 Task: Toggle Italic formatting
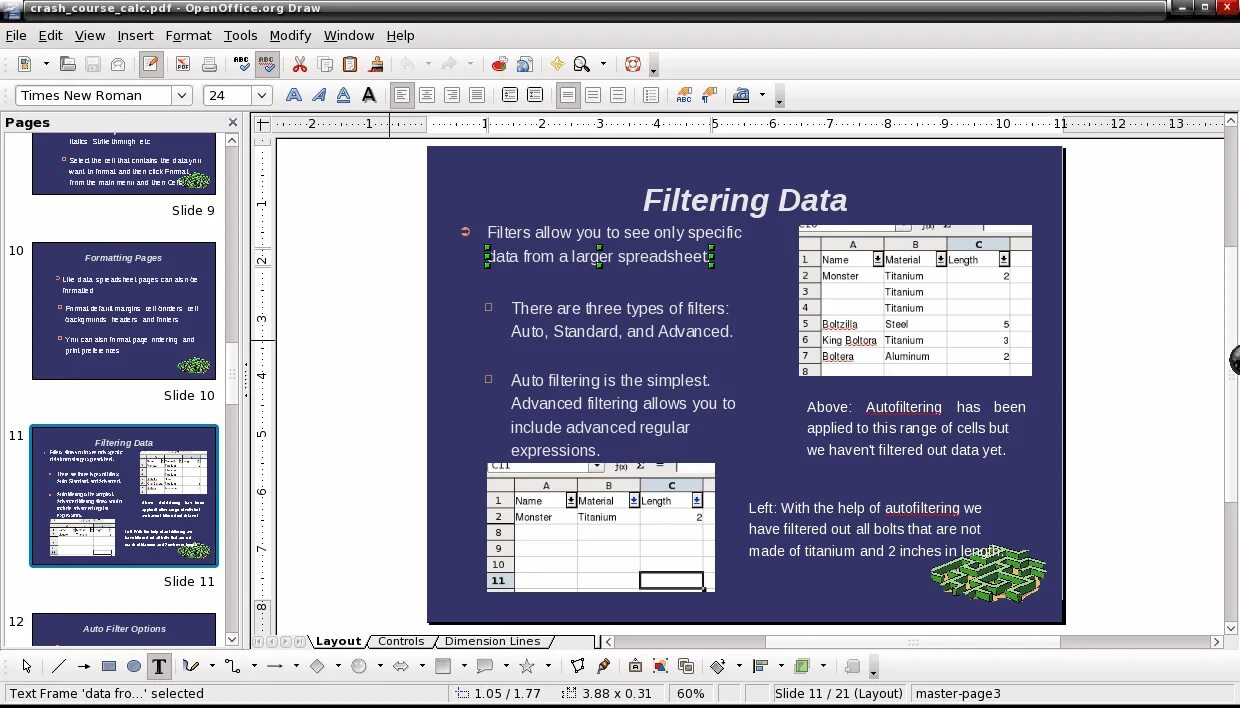tap(319, 95)
